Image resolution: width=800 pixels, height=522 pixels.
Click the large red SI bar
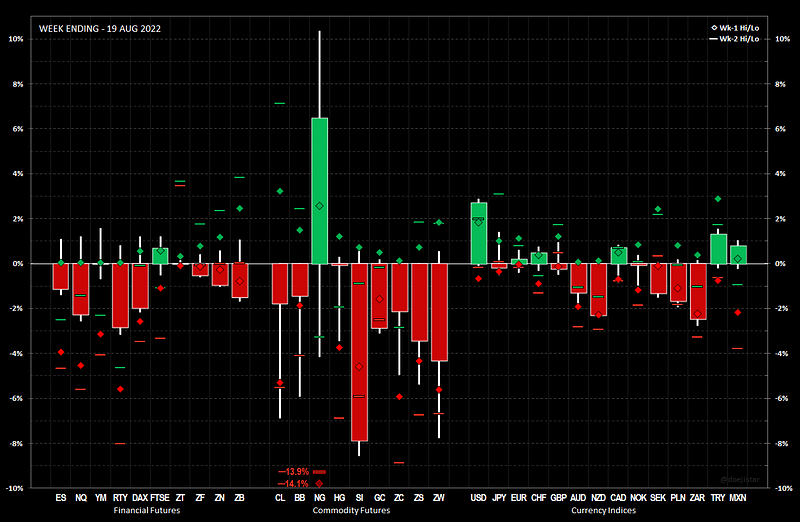(x=359, y=350)
